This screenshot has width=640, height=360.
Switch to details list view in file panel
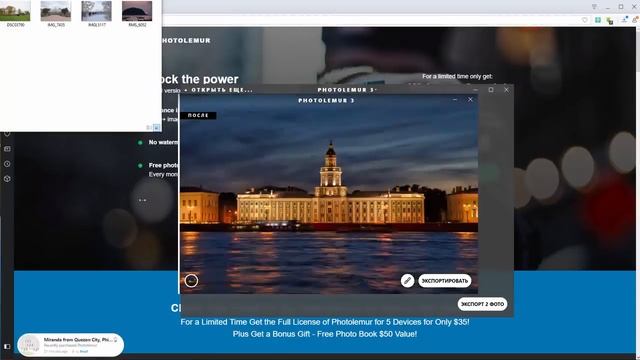coord(149,128)
